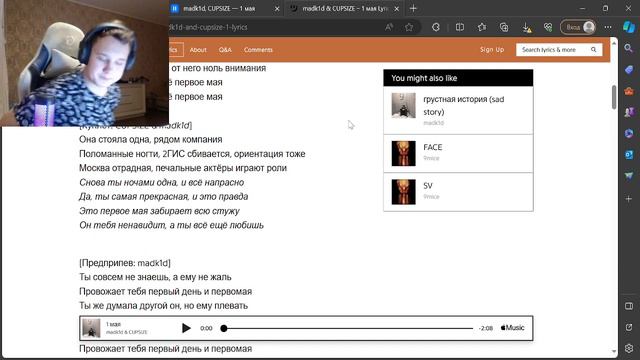The height and width of the screenshot is (360, 640).
Task: Open the sidebar Outlook icon
Action: [629, 155]
